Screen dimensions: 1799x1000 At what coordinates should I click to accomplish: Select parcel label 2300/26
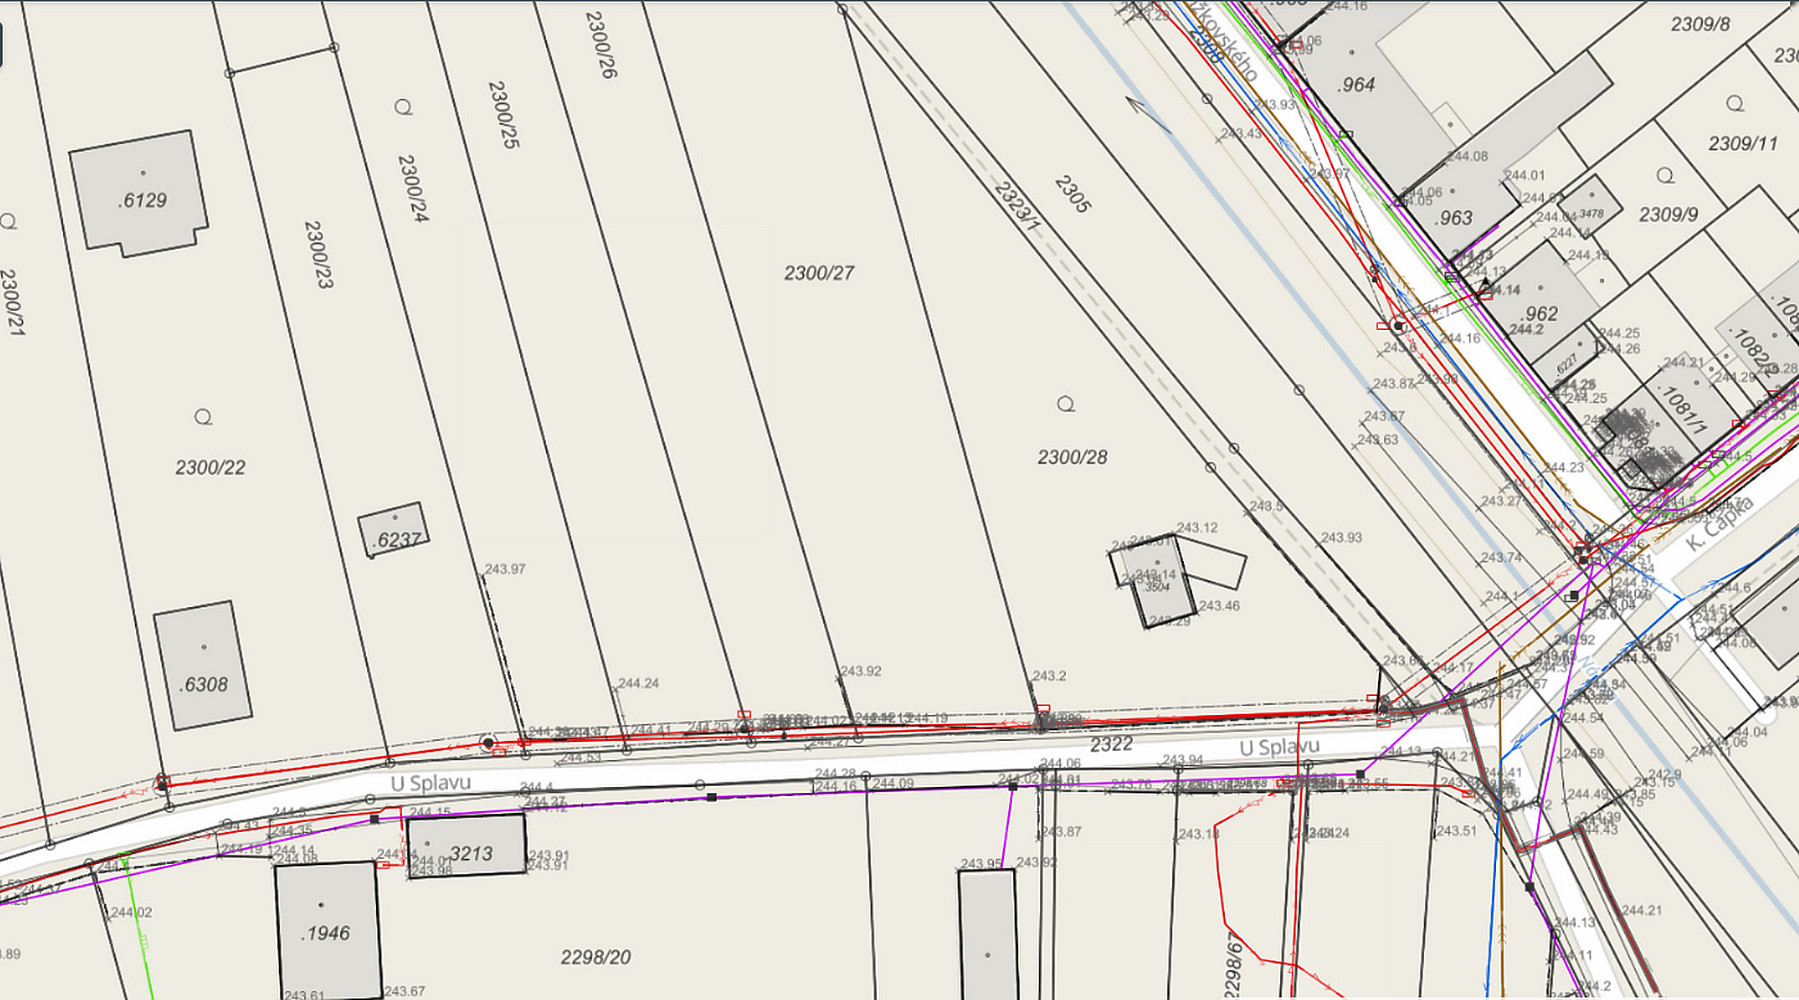point(600,45)
